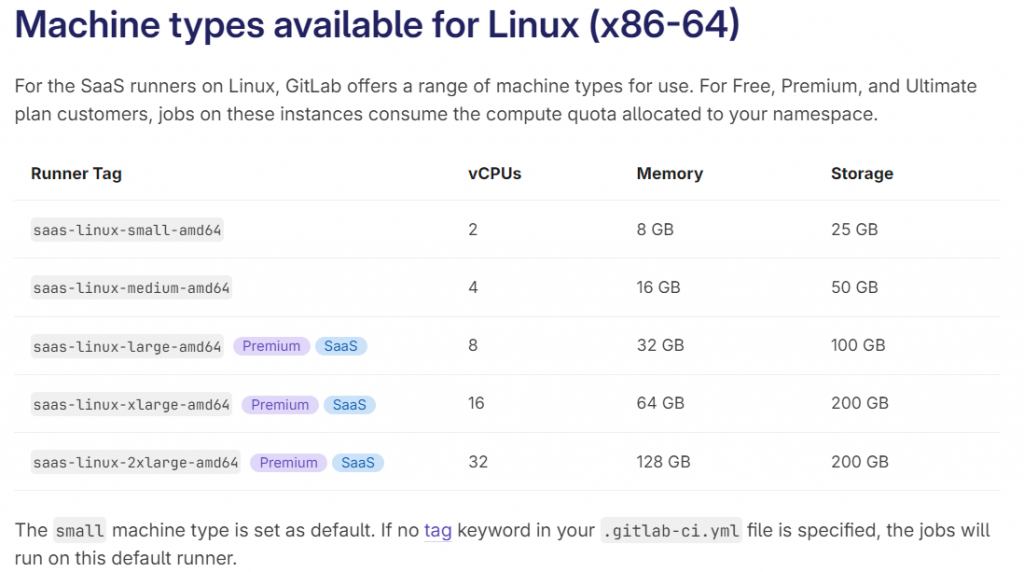Select the SaaS badge on the xlarge row
The image size is (1024, 572).
click(x=350, y=405)
